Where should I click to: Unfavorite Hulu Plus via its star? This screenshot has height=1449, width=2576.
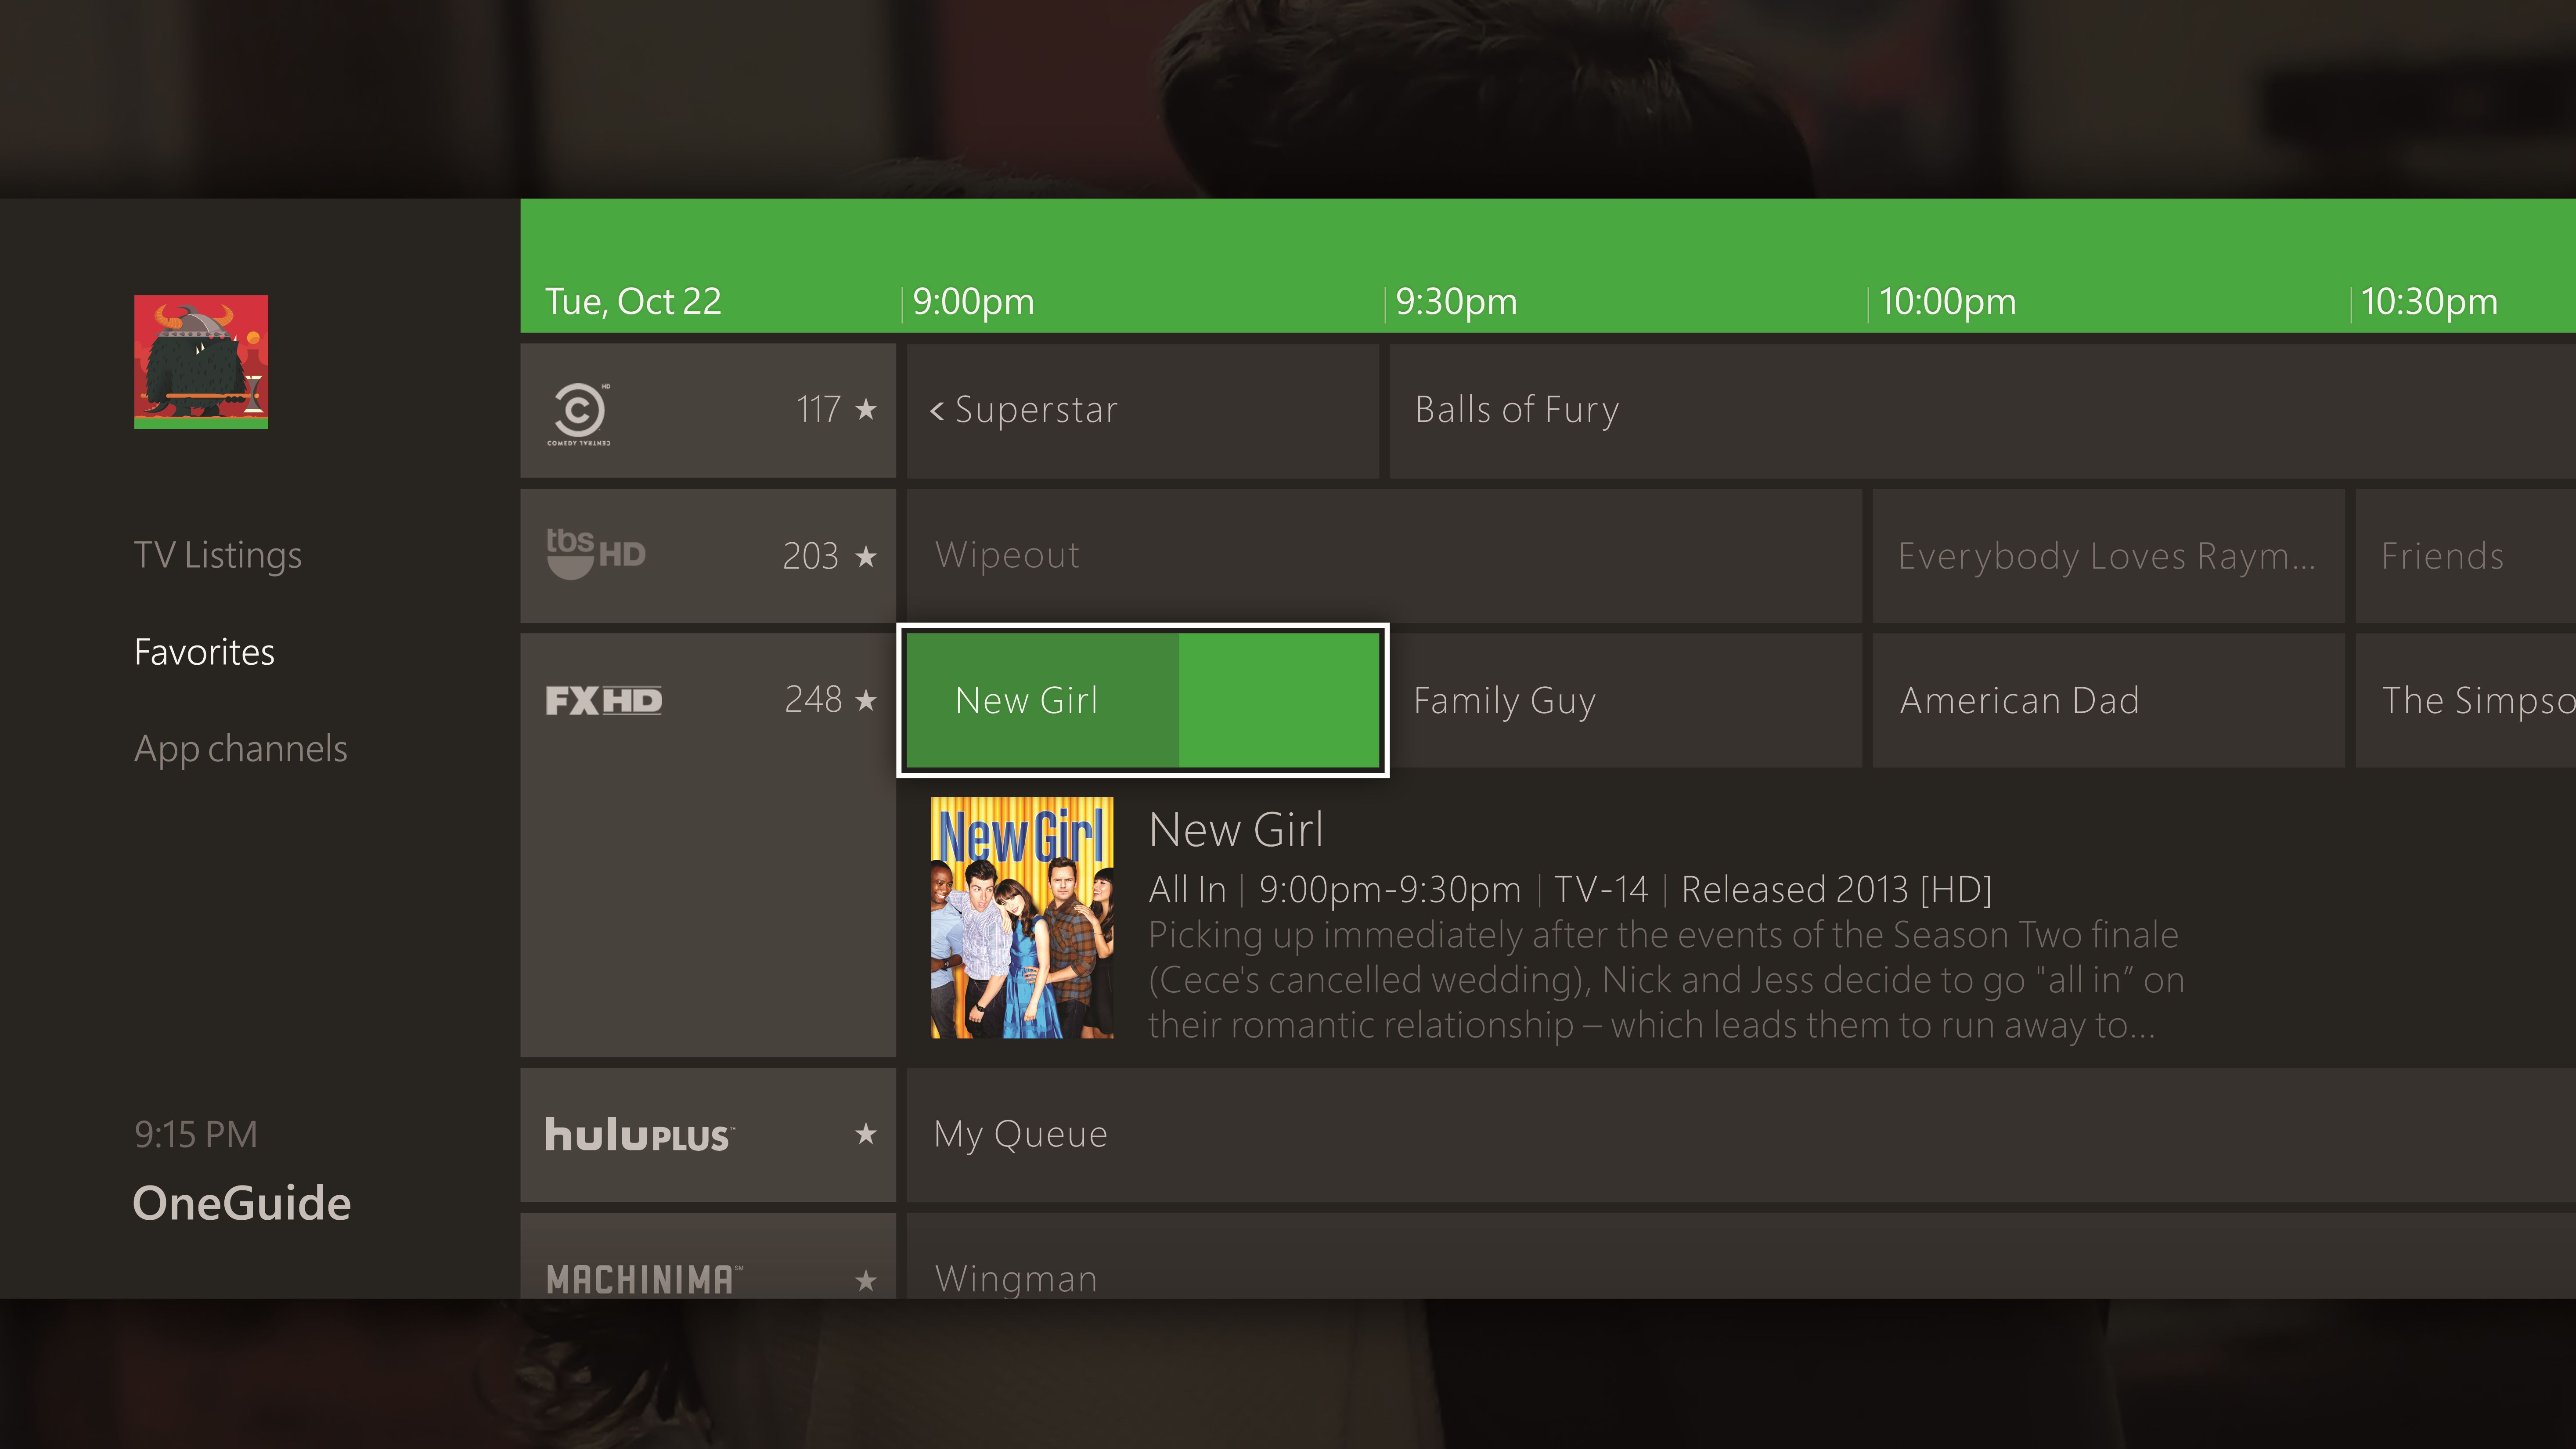pos(866,1134)
